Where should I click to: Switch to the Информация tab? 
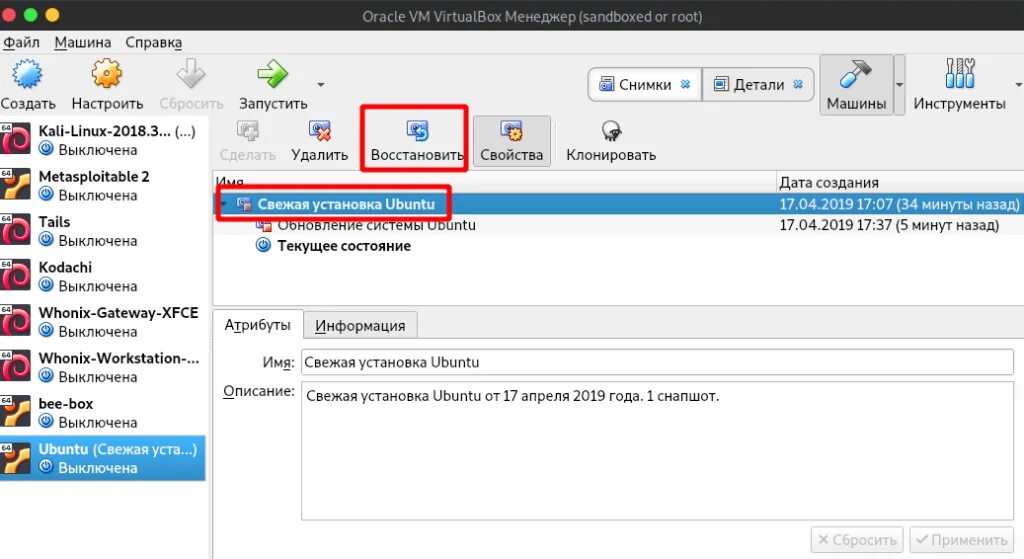click(360, 325)
